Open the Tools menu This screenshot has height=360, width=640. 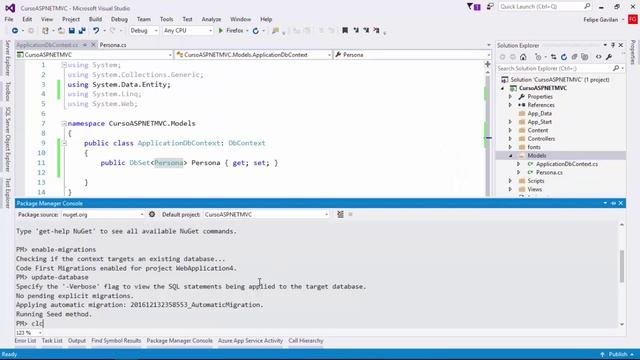166,19
